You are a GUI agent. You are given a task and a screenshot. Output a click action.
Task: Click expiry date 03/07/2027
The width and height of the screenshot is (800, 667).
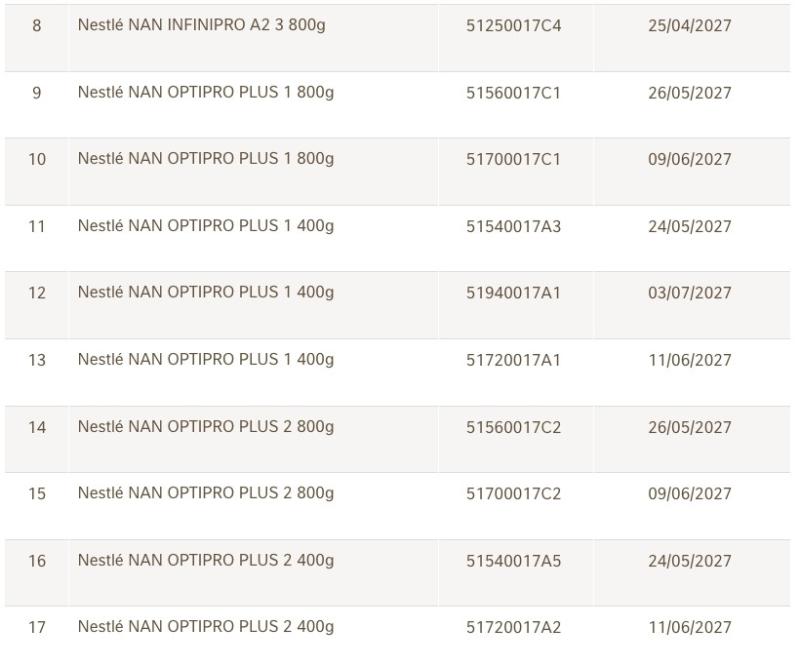[690, 293]
